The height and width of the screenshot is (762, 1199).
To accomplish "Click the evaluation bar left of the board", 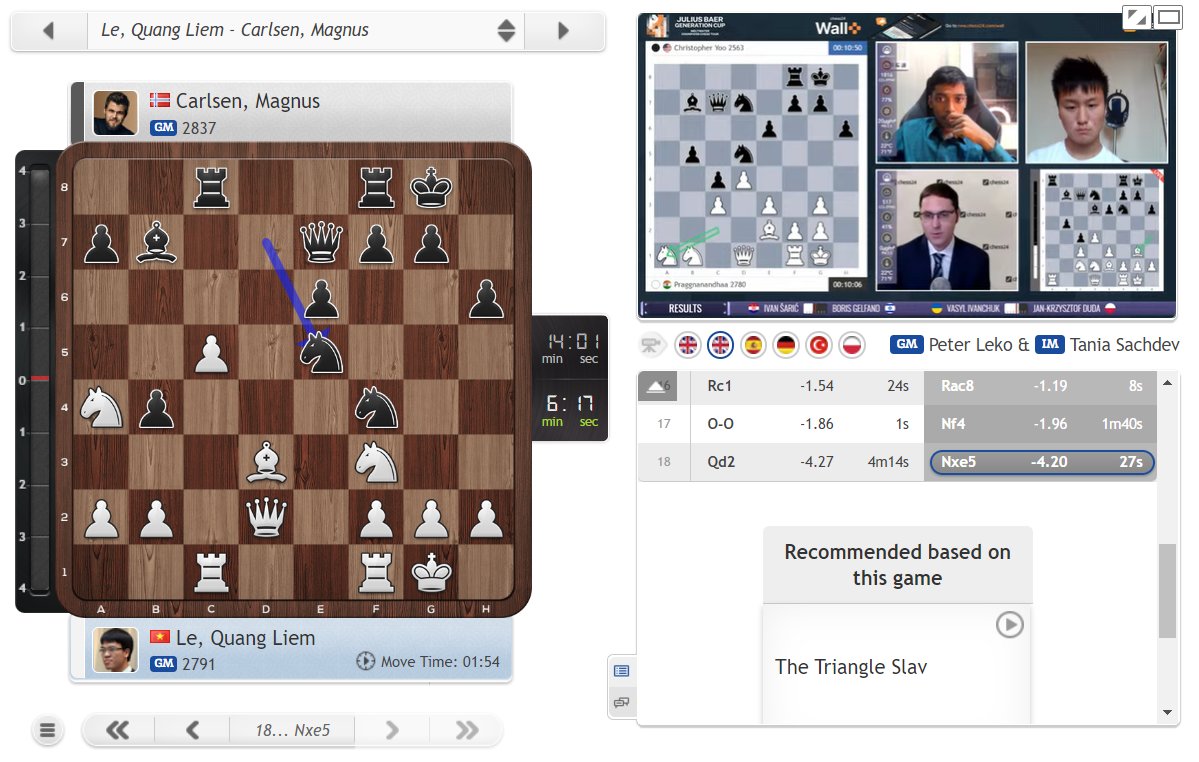I will [x=39, y=380].
